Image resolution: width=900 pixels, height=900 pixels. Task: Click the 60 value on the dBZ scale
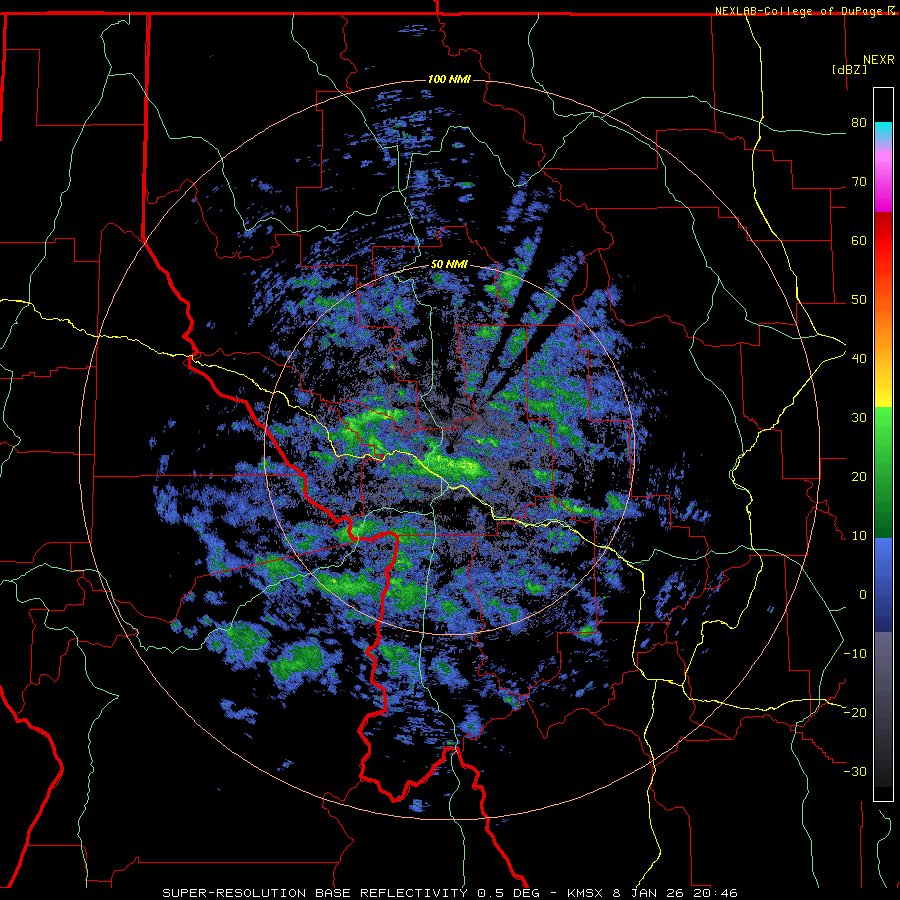point(859,240)
